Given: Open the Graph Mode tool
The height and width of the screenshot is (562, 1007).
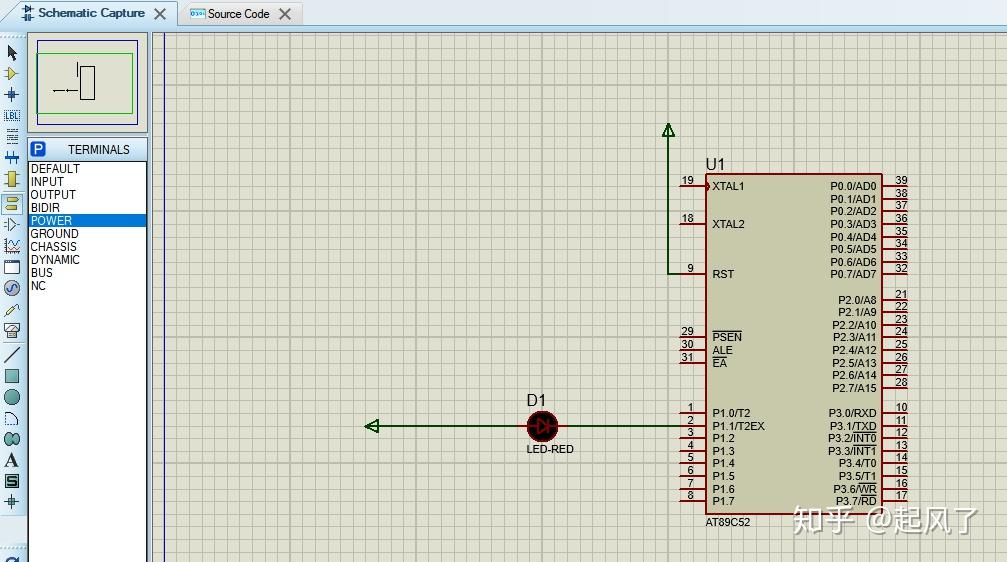Looking at the screenshot, I should (x=12, y=245).
